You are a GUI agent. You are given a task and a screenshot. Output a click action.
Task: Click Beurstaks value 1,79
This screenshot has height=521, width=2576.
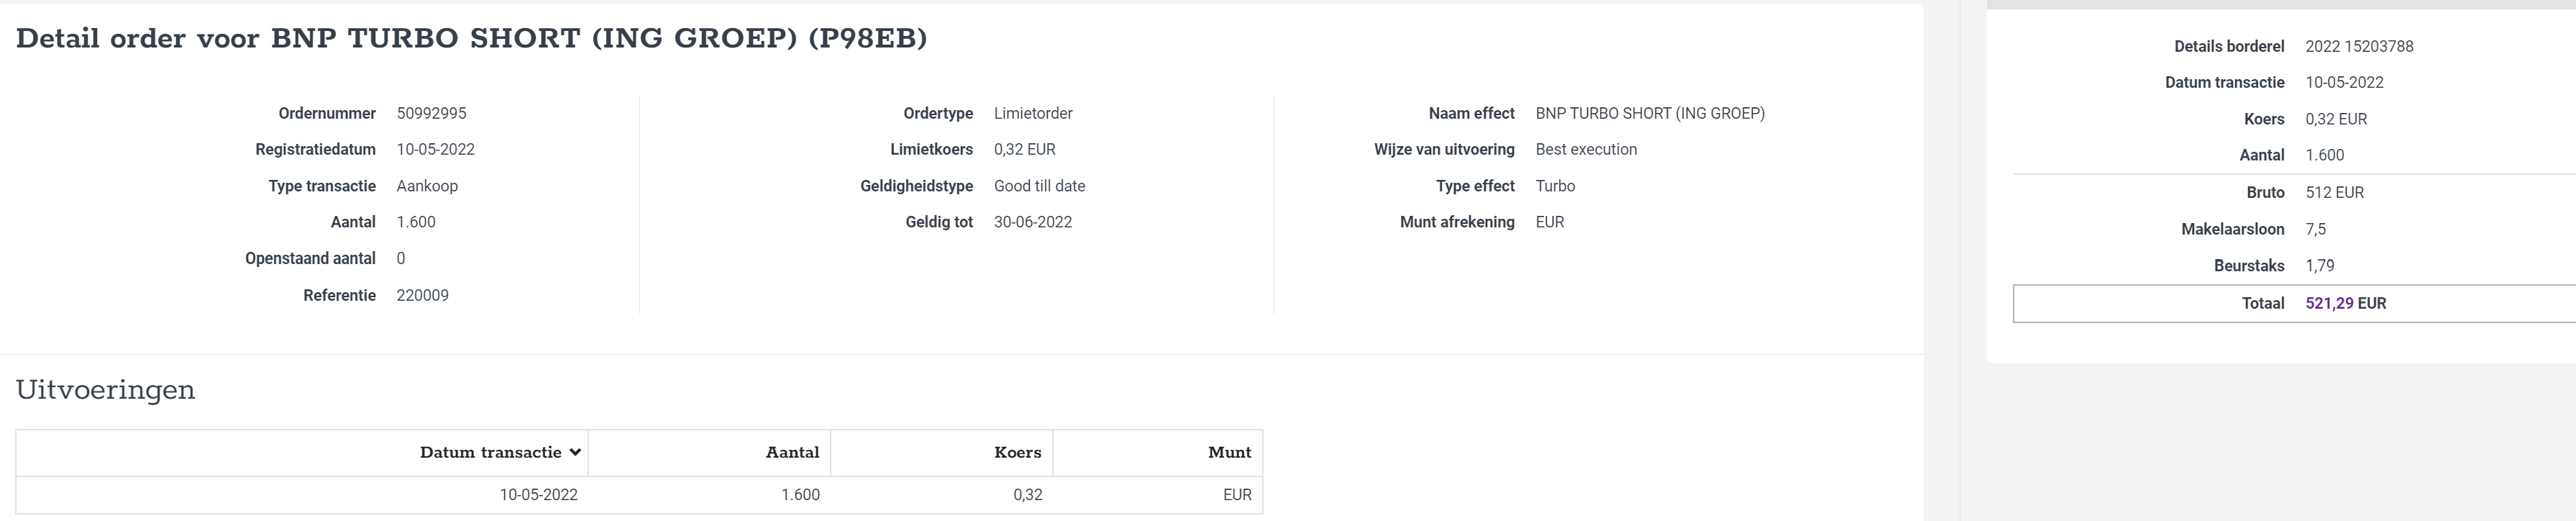(x=2319, y=266)
